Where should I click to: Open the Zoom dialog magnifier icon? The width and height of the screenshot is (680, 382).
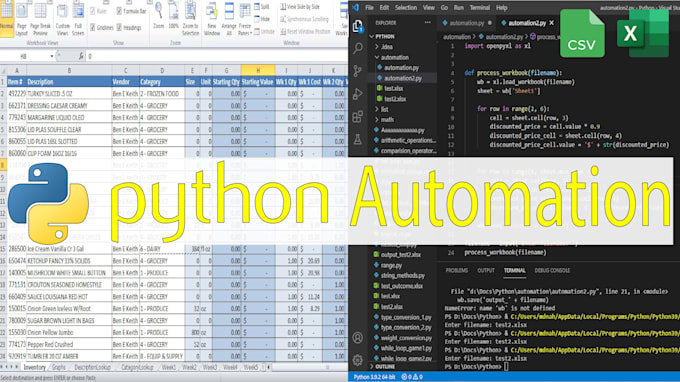pos(159,16)
